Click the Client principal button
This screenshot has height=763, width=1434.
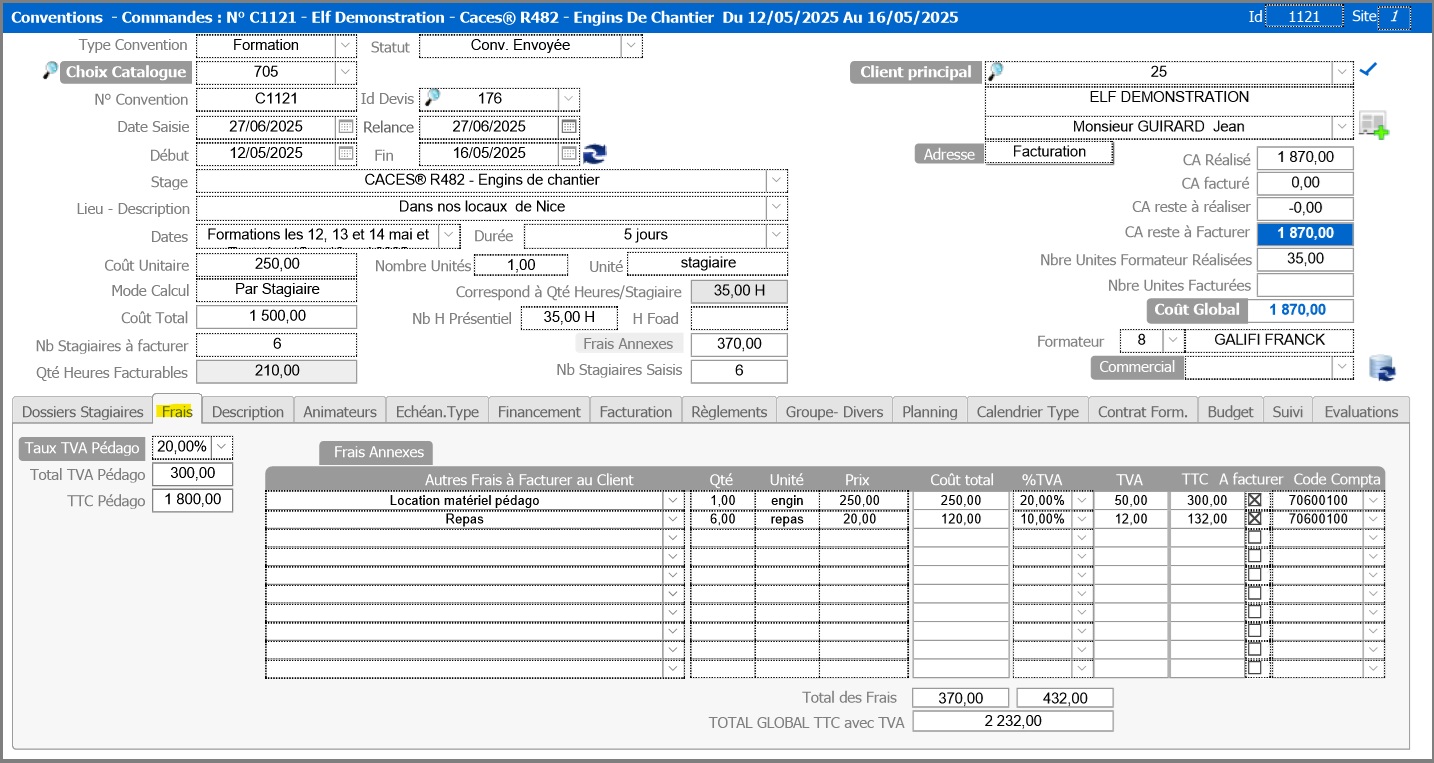pos(915,72)
